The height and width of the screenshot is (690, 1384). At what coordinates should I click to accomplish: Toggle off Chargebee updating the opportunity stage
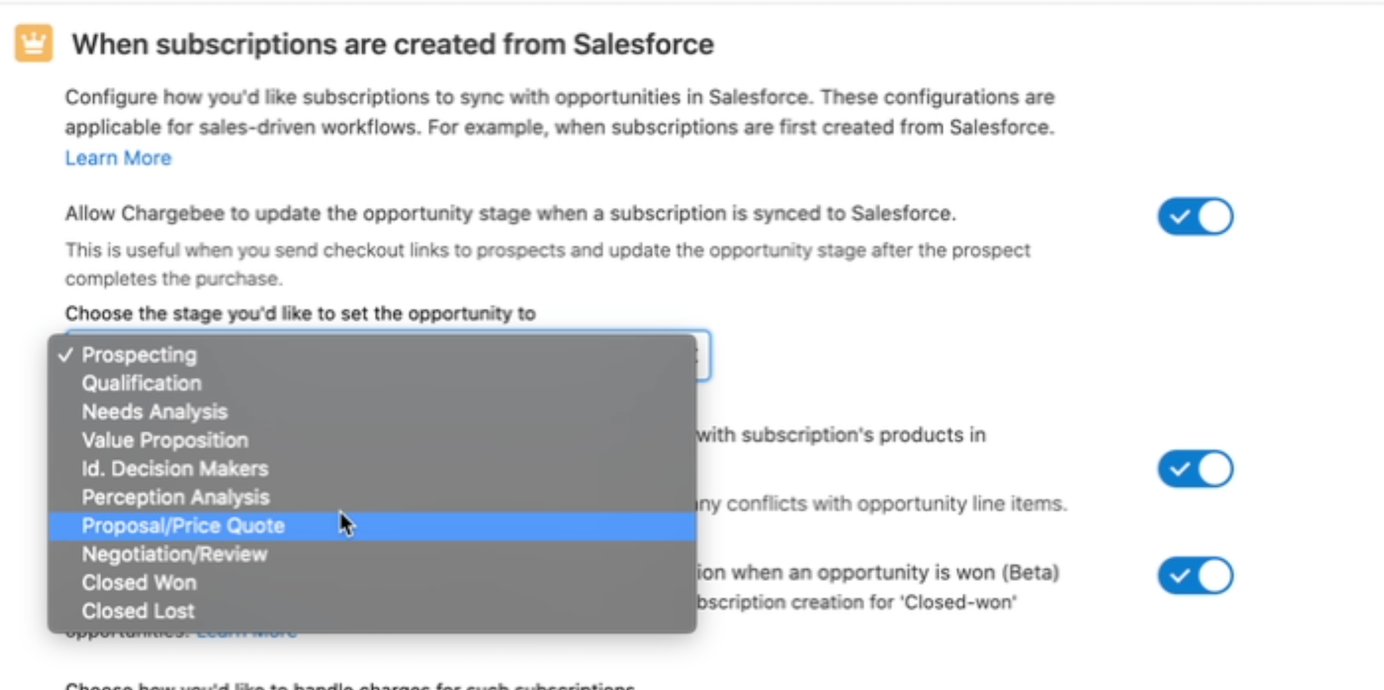(x=1195, y=217)
